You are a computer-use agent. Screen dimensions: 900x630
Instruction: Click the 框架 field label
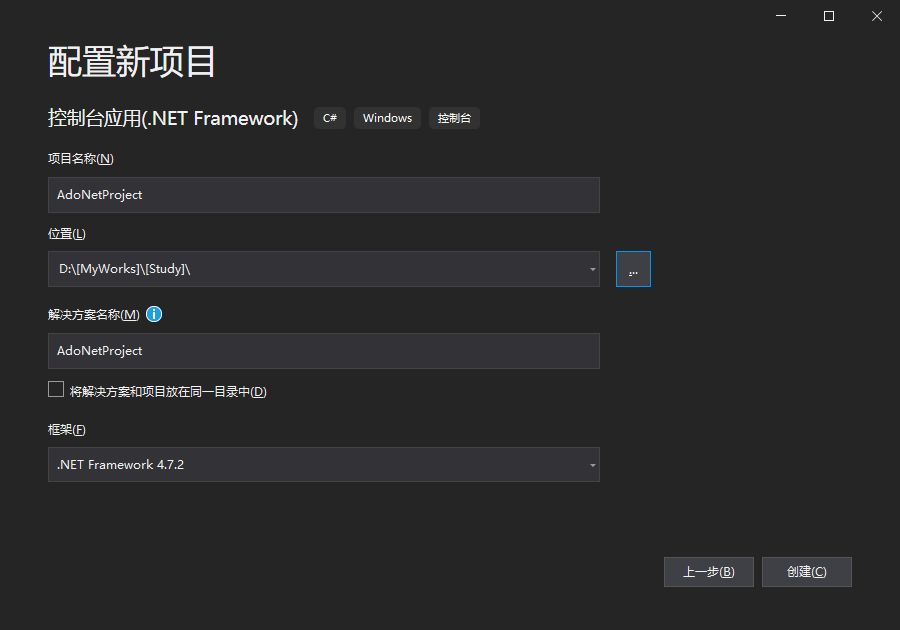coord(67,430)
